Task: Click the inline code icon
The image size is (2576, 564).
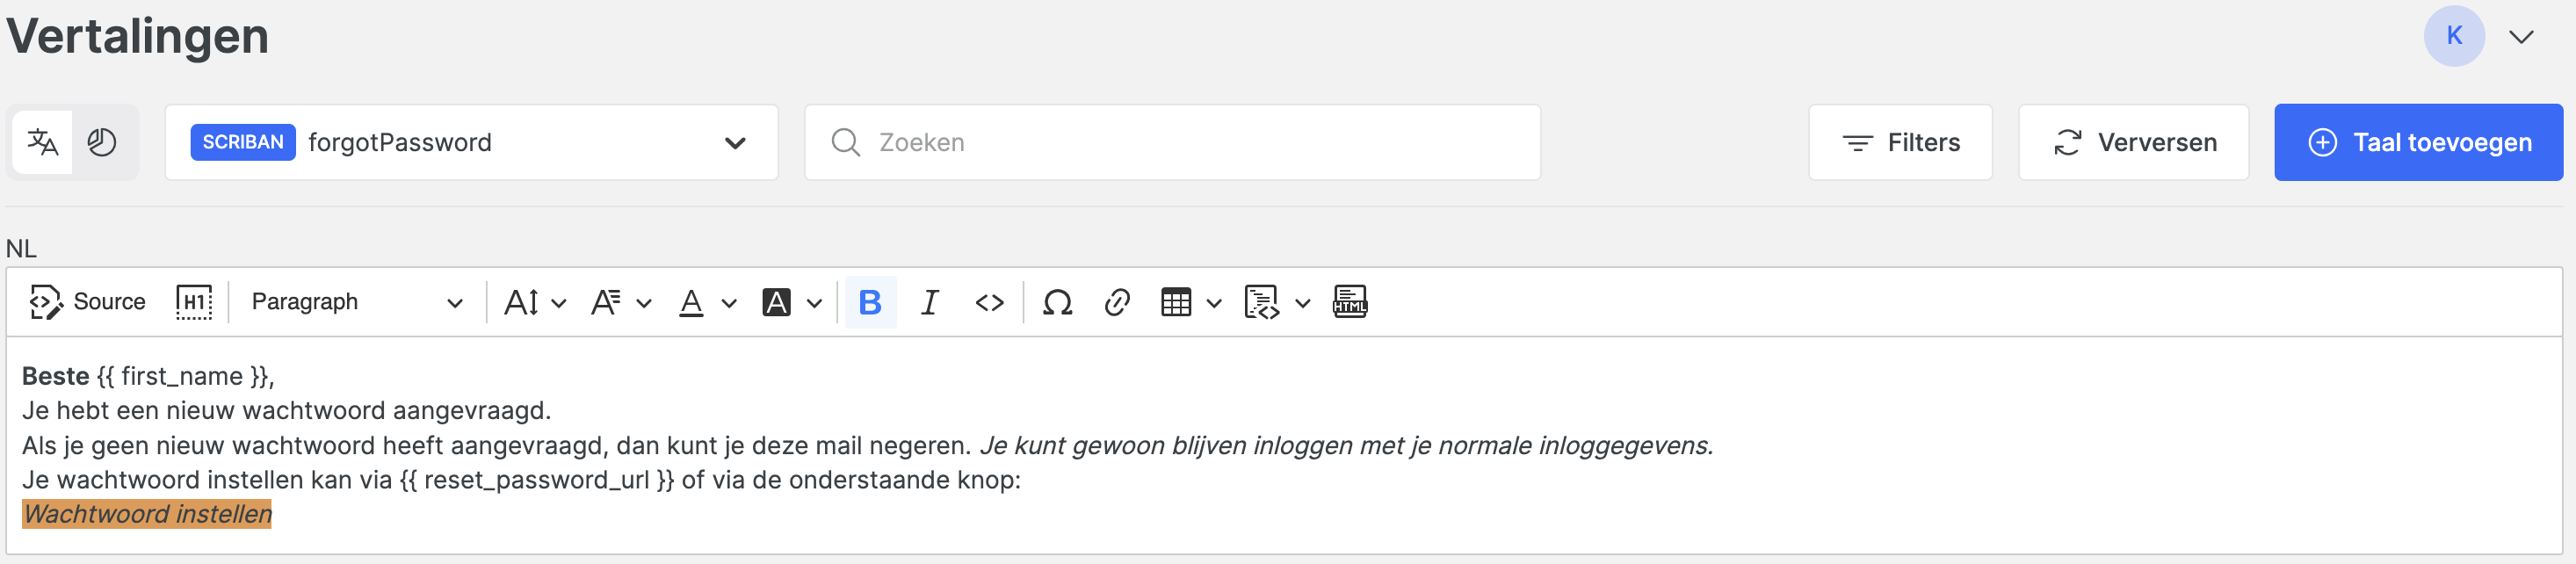Action: coord(989,302)
